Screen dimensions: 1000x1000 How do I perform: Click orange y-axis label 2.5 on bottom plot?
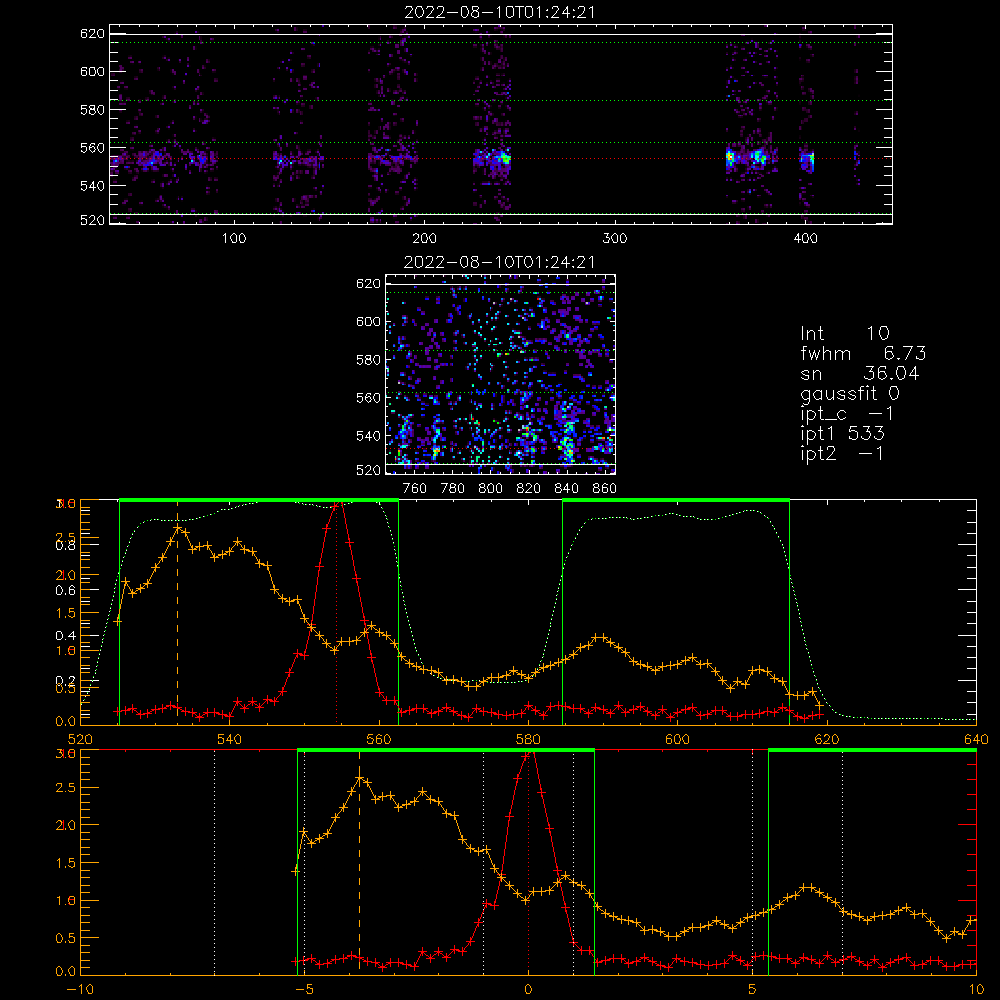66,788
